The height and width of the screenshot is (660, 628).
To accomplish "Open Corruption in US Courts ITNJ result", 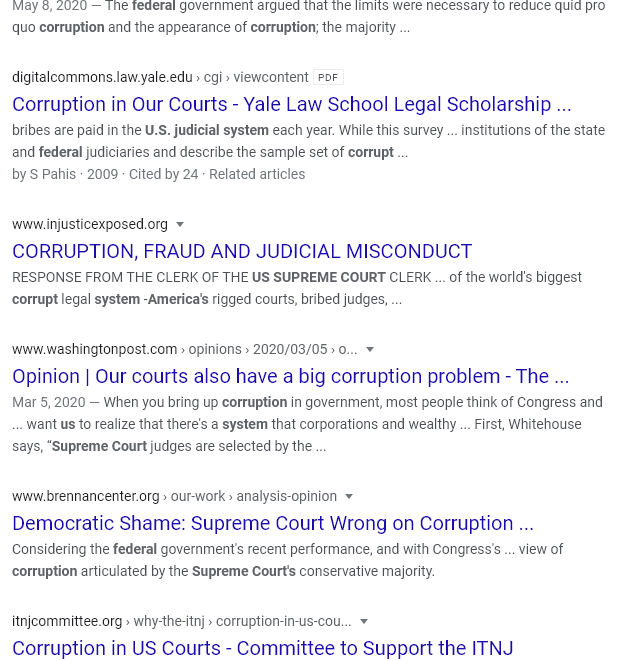I will point(263,648).
